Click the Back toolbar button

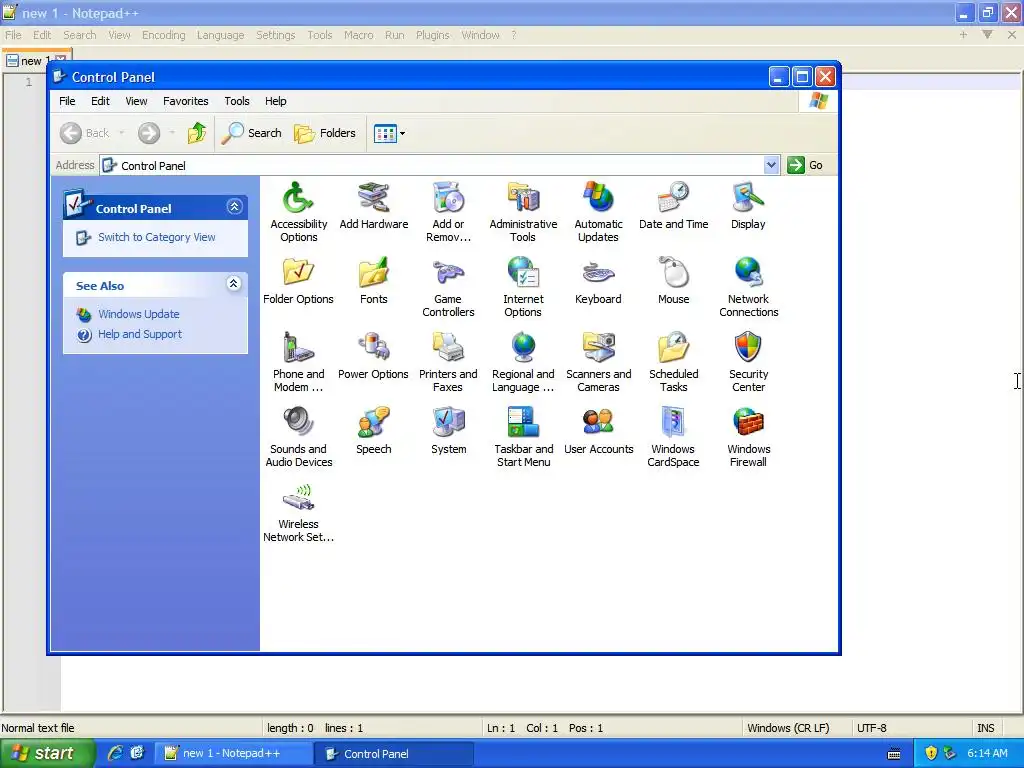click(85, 133)
